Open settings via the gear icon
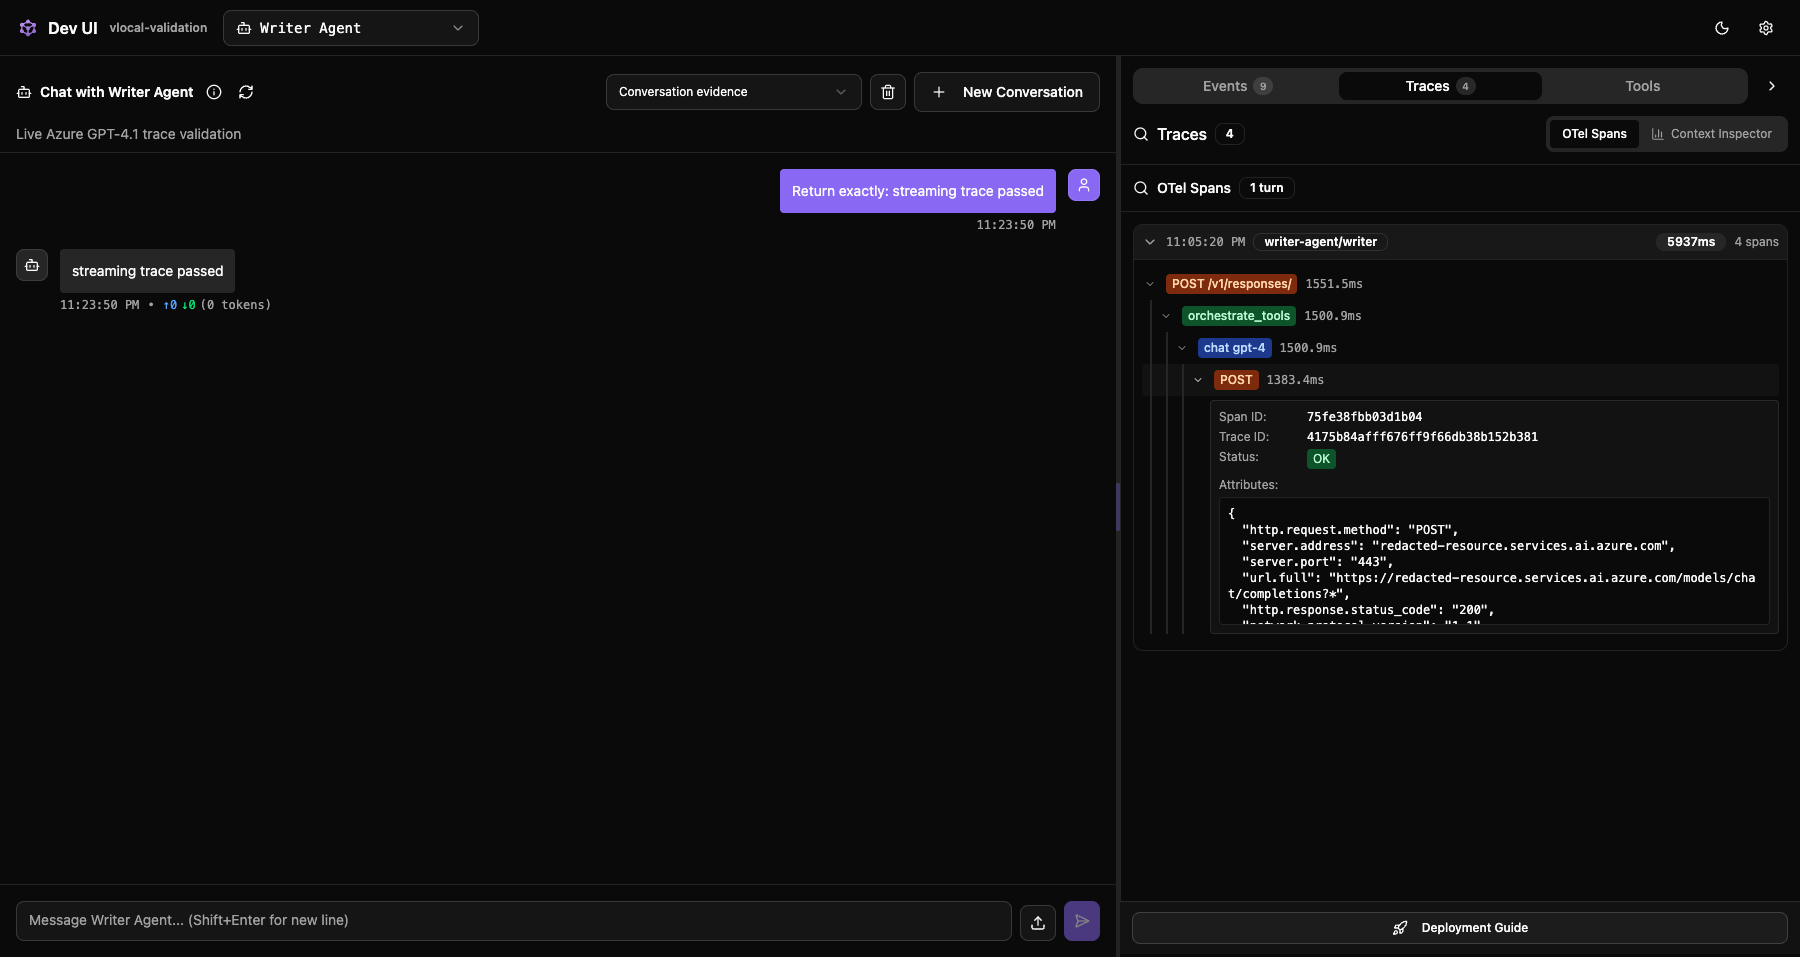This screenshot has height=957, width=1800. point(1766,28)
